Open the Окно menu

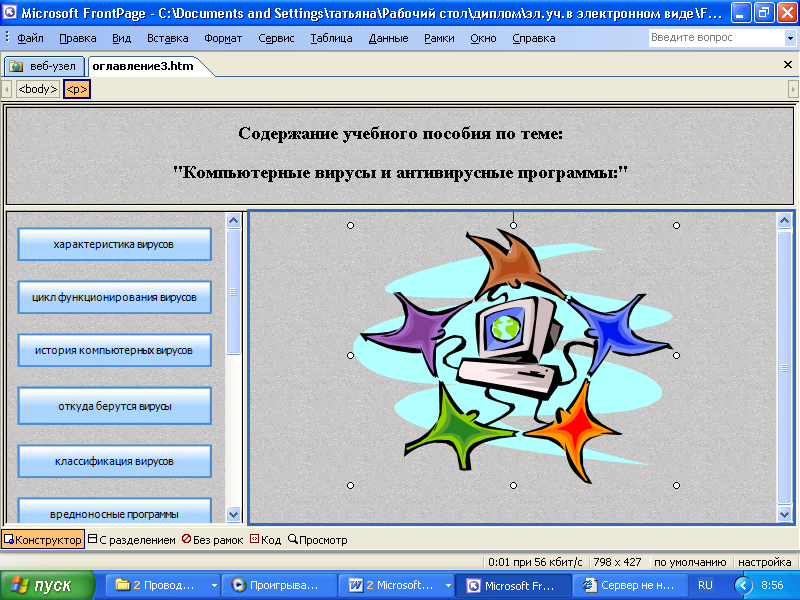coord(483,38)
